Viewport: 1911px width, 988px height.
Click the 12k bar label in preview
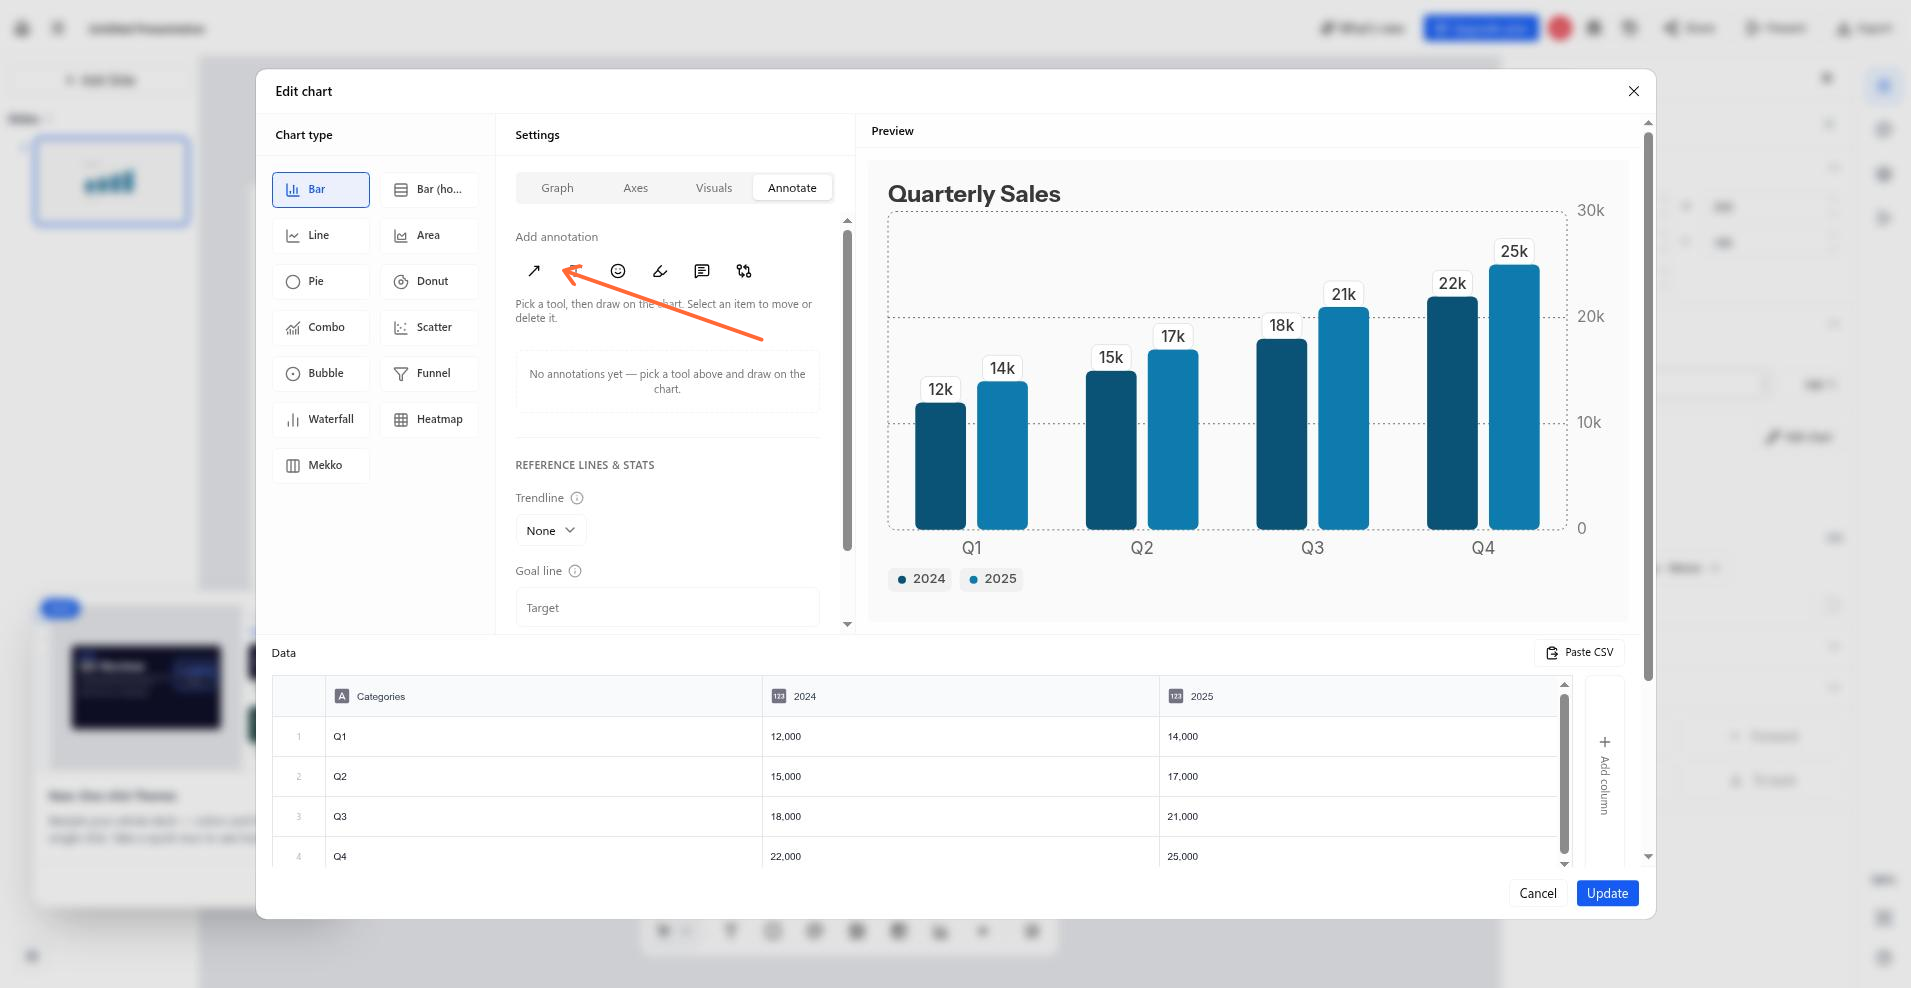coord(940,389)
